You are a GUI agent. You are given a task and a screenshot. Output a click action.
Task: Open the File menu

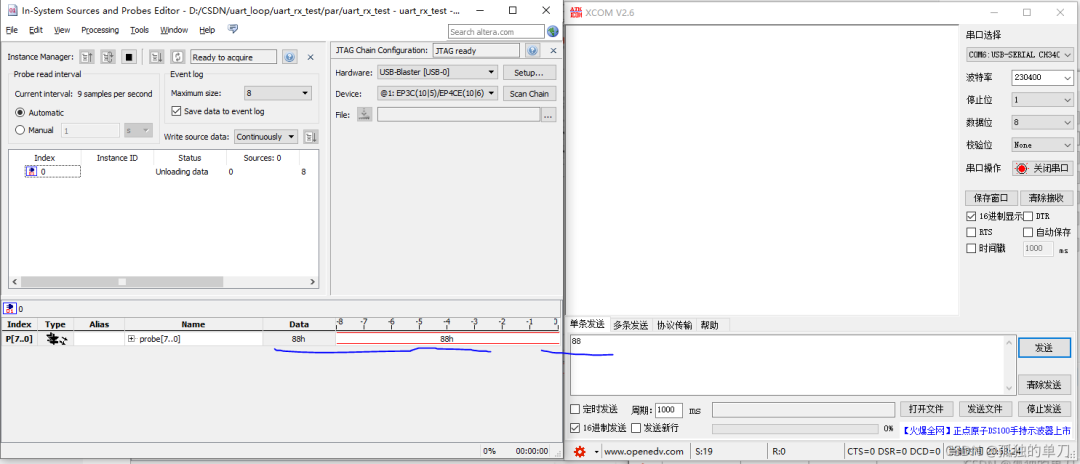tap(12, 30)
